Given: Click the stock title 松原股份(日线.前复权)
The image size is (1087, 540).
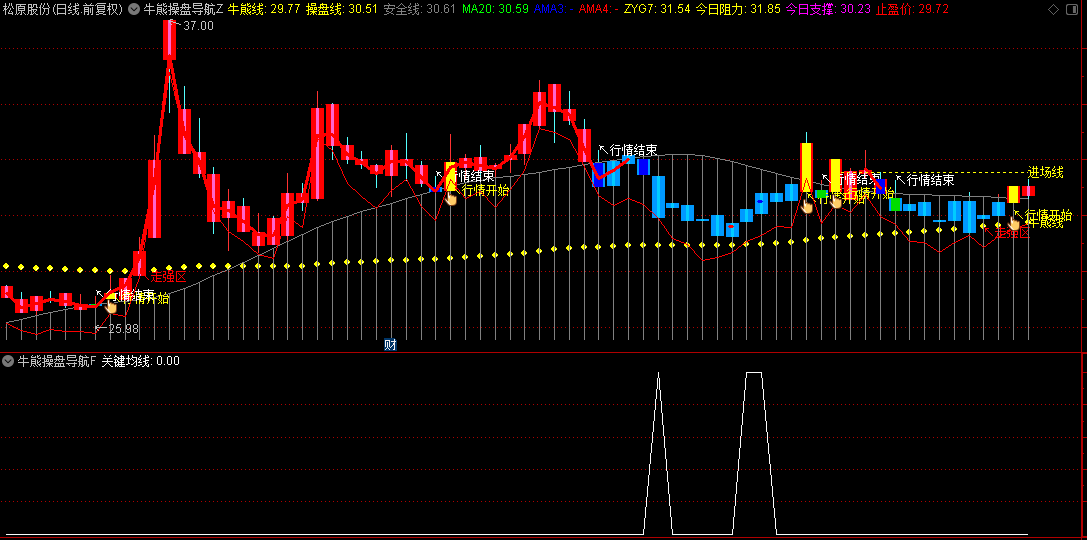Looking at the screenshot, I should (x=63, y=9).
